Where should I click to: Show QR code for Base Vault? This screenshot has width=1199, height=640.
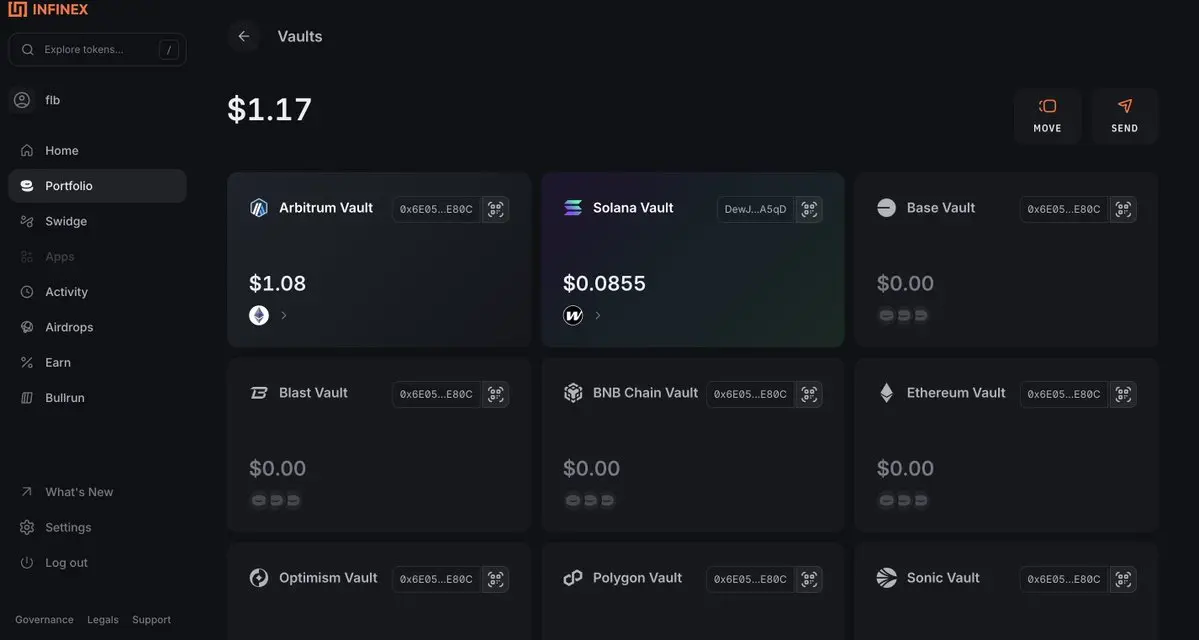[x=1123, y=210]
